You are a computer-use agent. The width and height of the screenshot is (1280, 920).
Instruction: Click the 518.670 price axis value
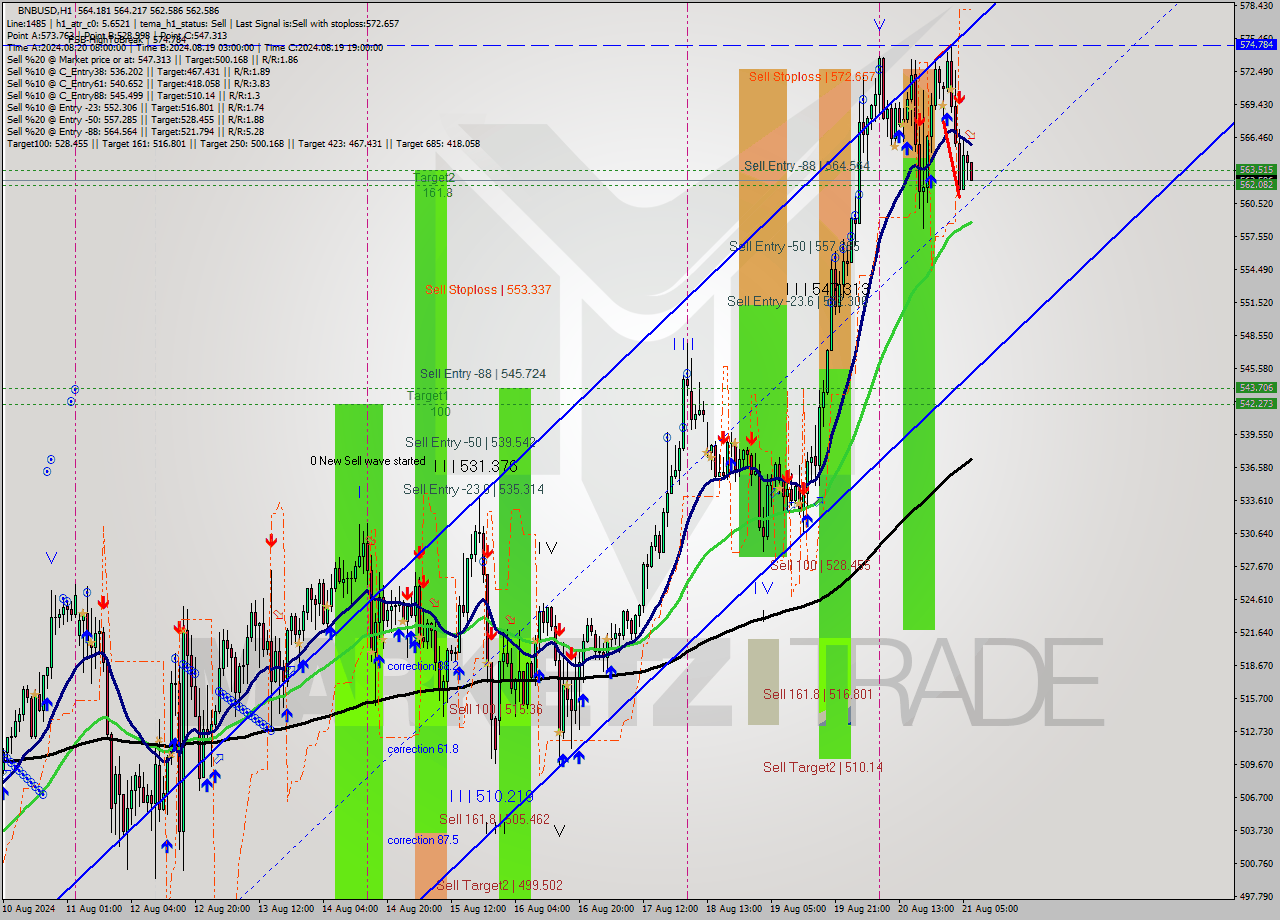1256,665
